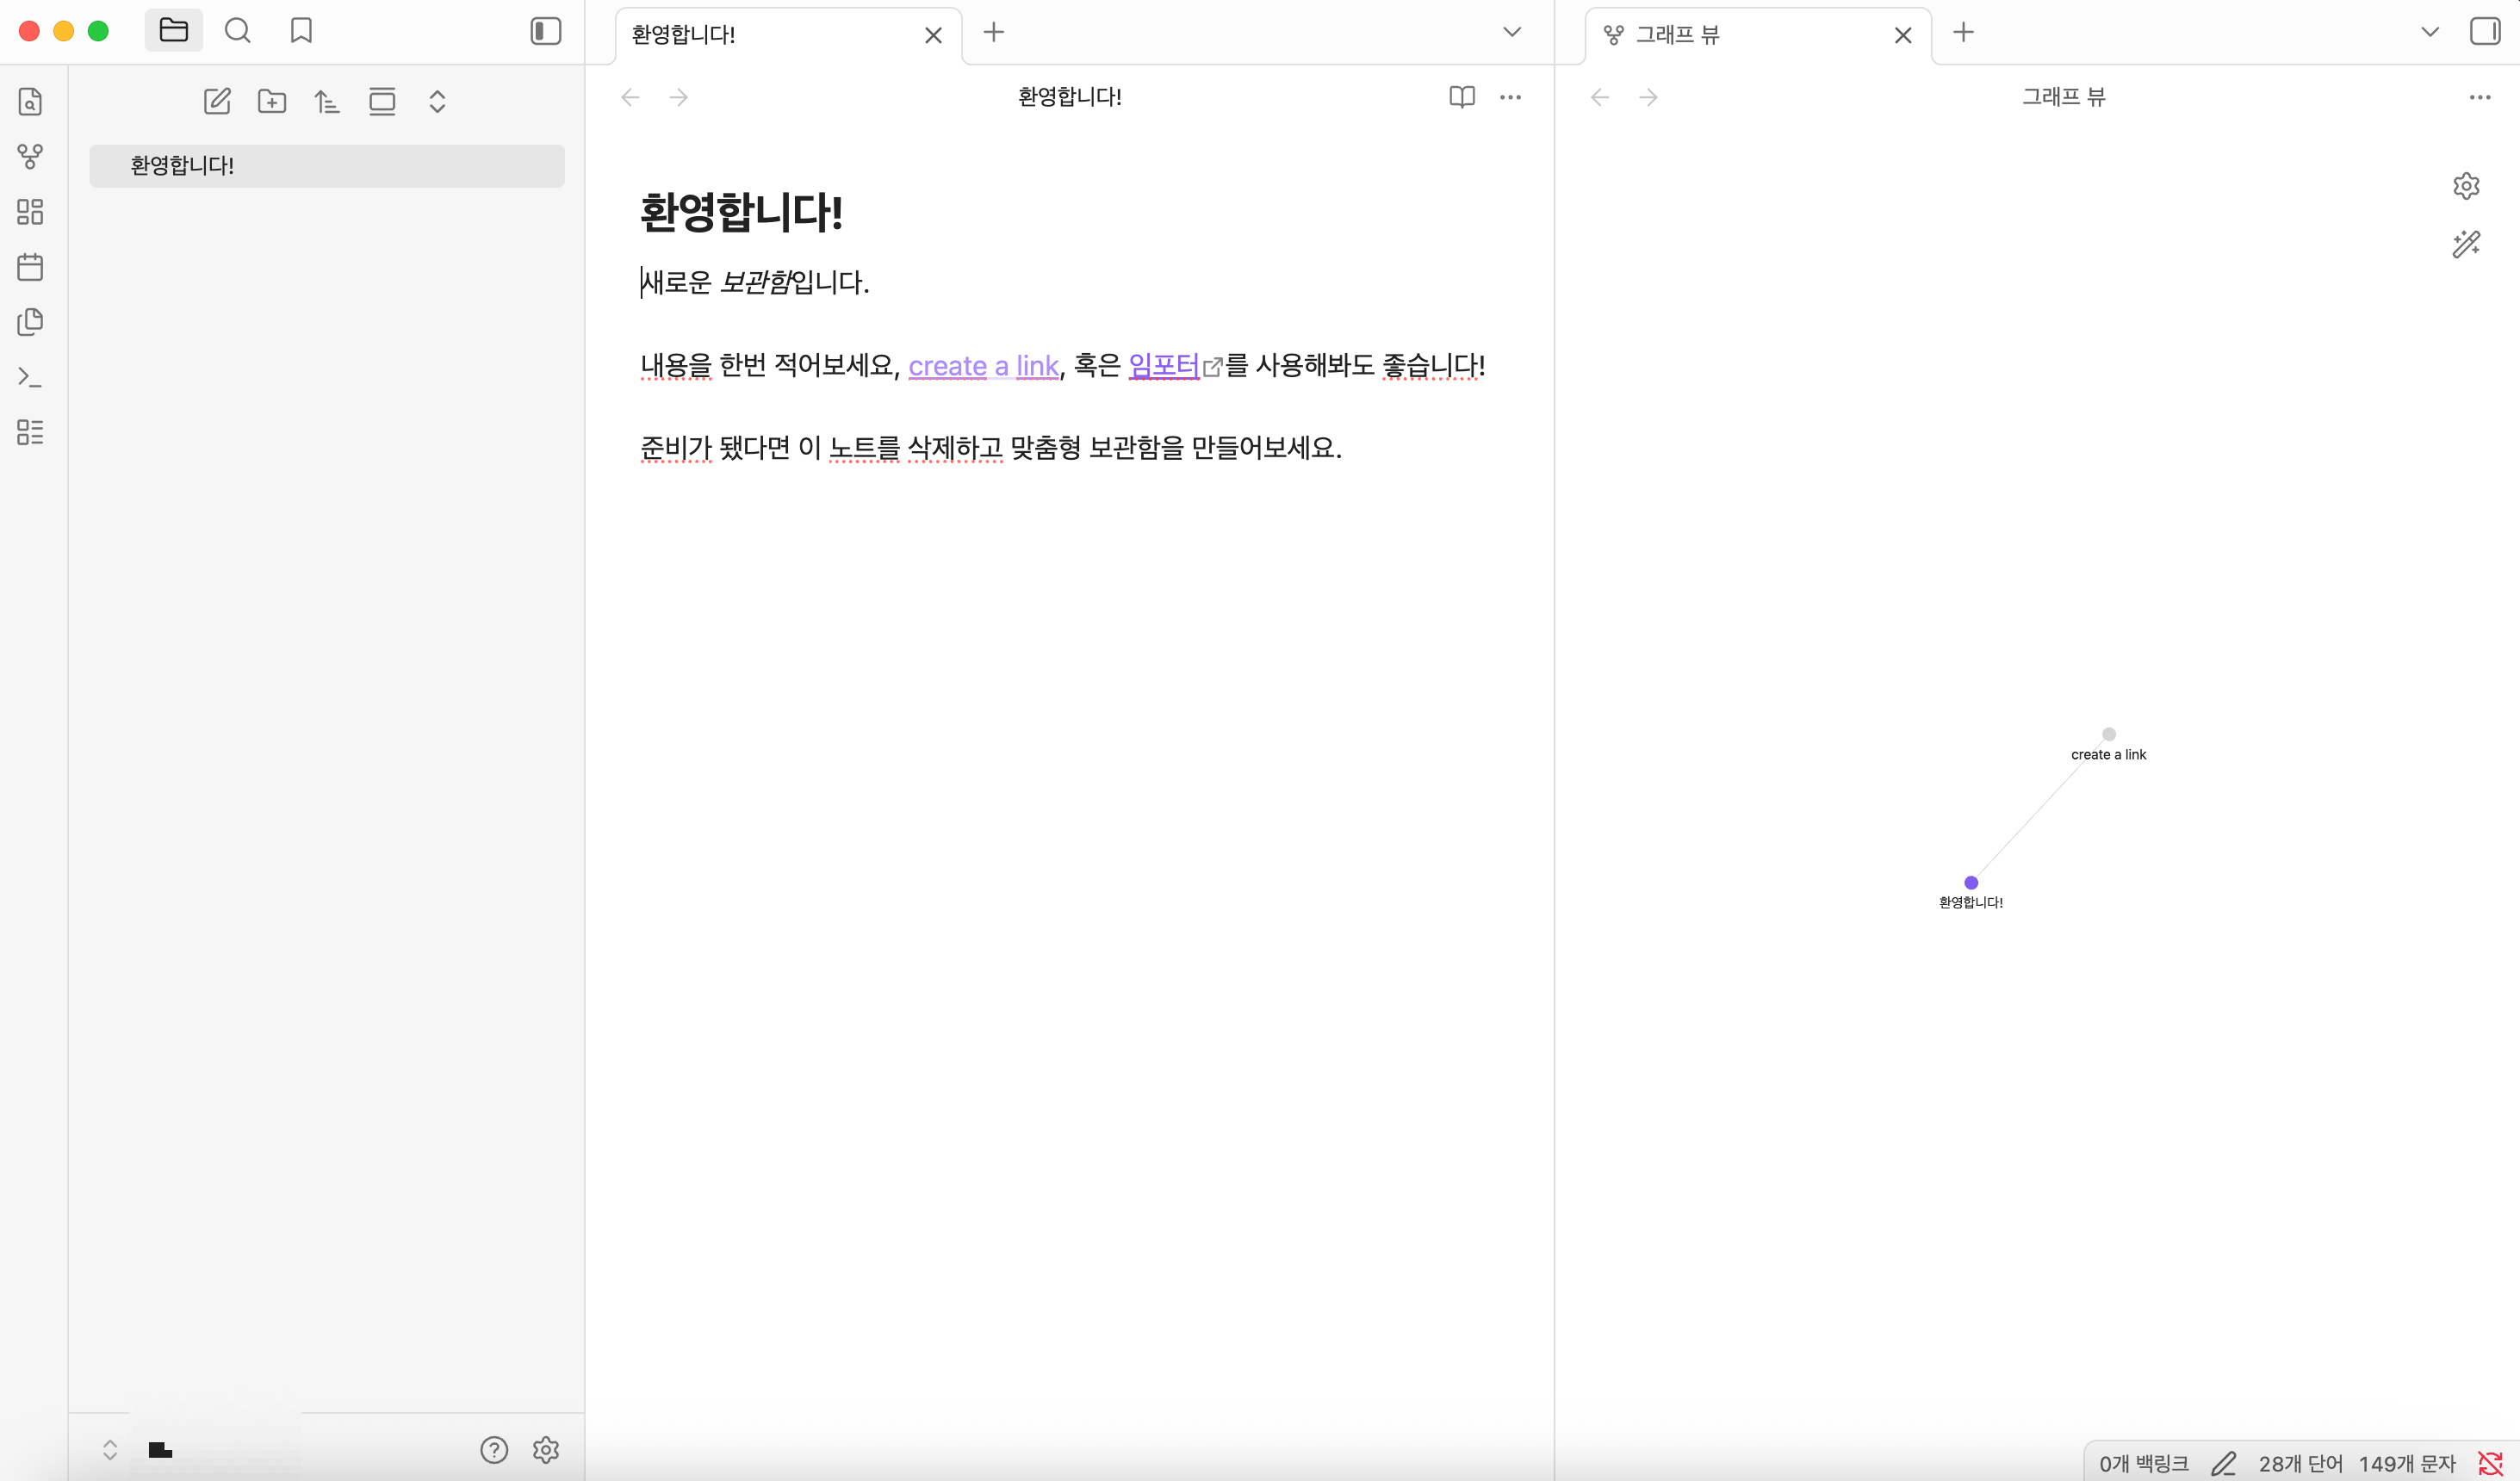The height and width of the screenshot is (1481, 2520).
Task: Open the vault switcher chevron
Action: [110, 1450]
